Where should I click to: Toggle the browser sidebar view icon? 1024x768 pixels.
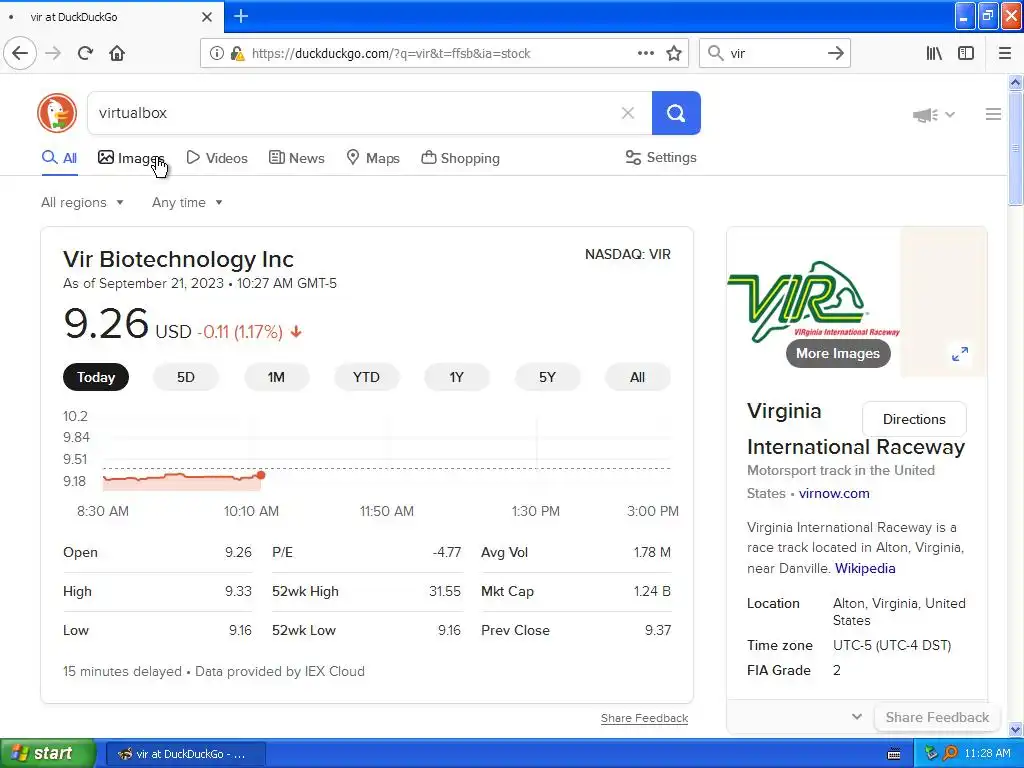[966, 54]
